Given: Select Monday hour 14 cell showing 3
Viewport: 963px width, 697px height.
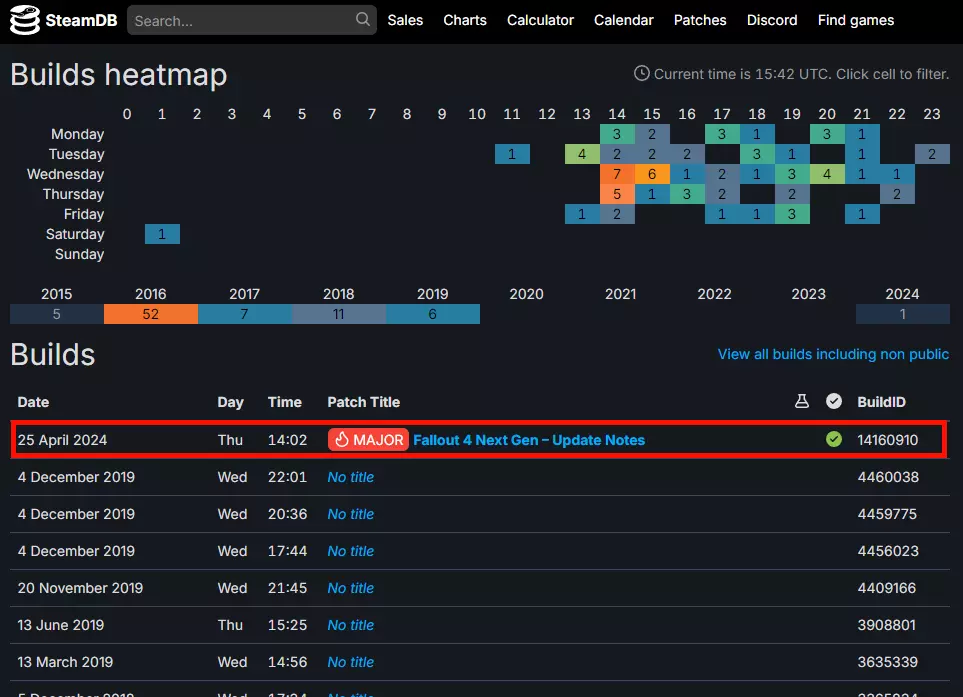Looking at the screenshot, I should [x=617, y=134].
